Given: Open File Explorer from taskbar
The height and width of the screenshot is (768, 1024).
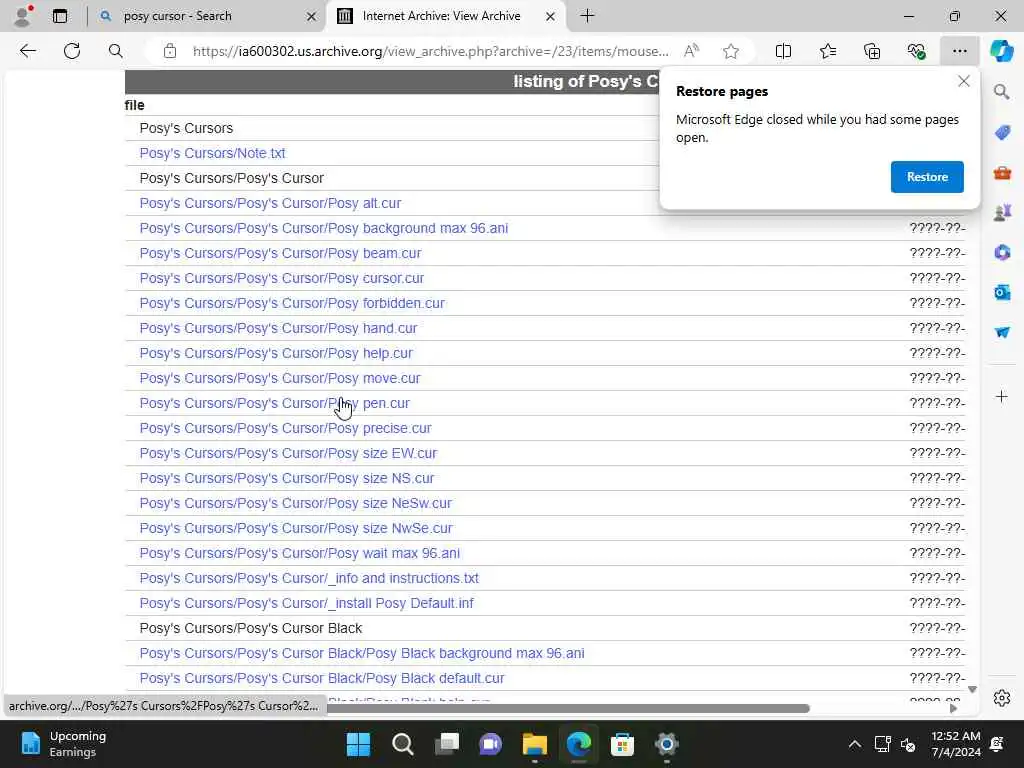Looking at the screenshot, I should coord(534,744).
